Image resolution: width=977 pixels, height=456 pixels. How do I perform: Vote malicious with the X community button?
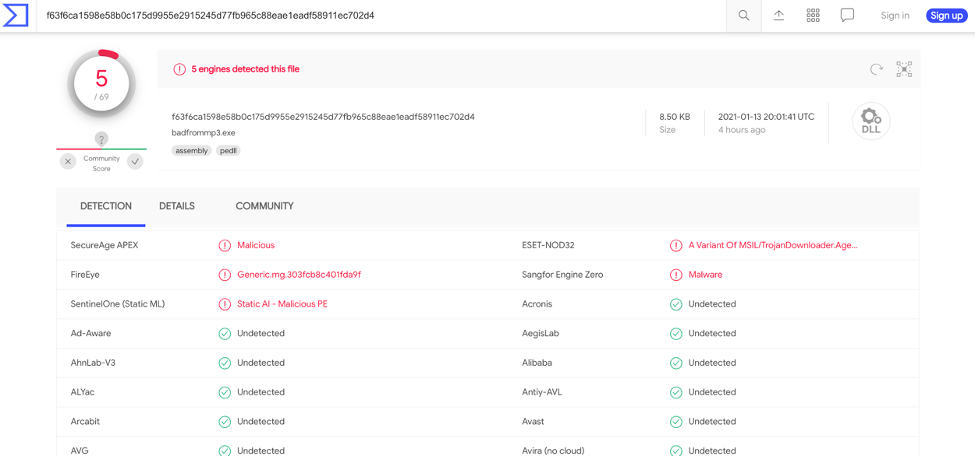(x=69, y=162)
